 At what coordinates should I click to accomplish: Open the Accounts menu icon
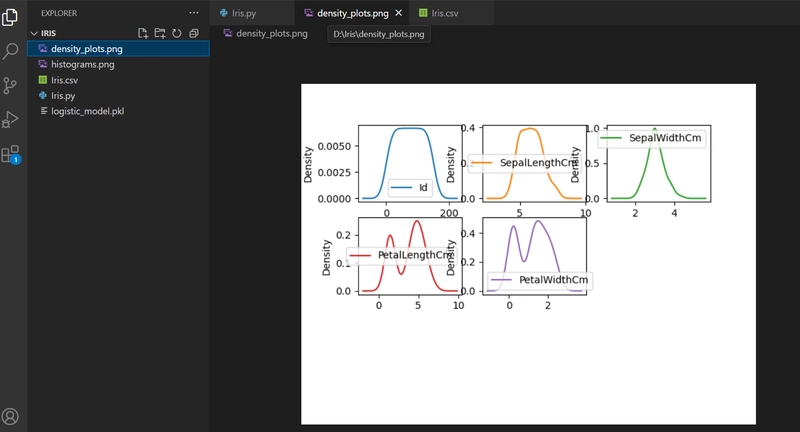(10, 416)
